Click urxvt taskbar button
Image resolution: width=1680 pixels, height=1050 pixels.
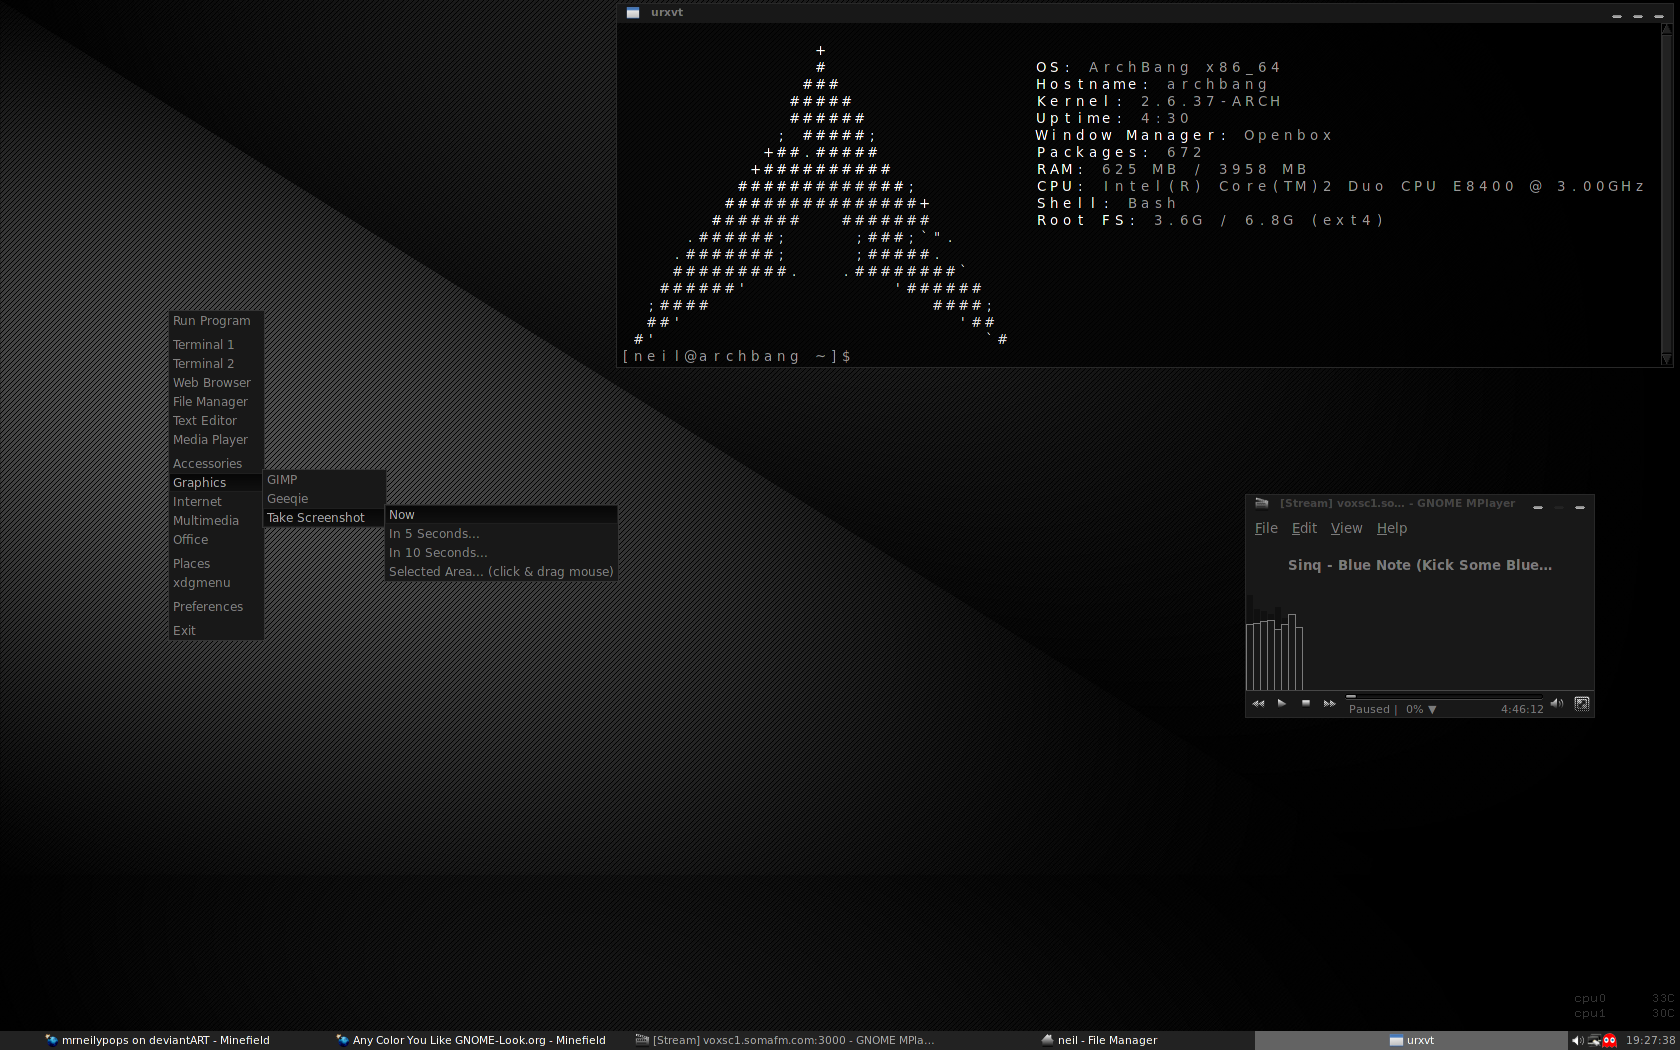point(1411,1040)
